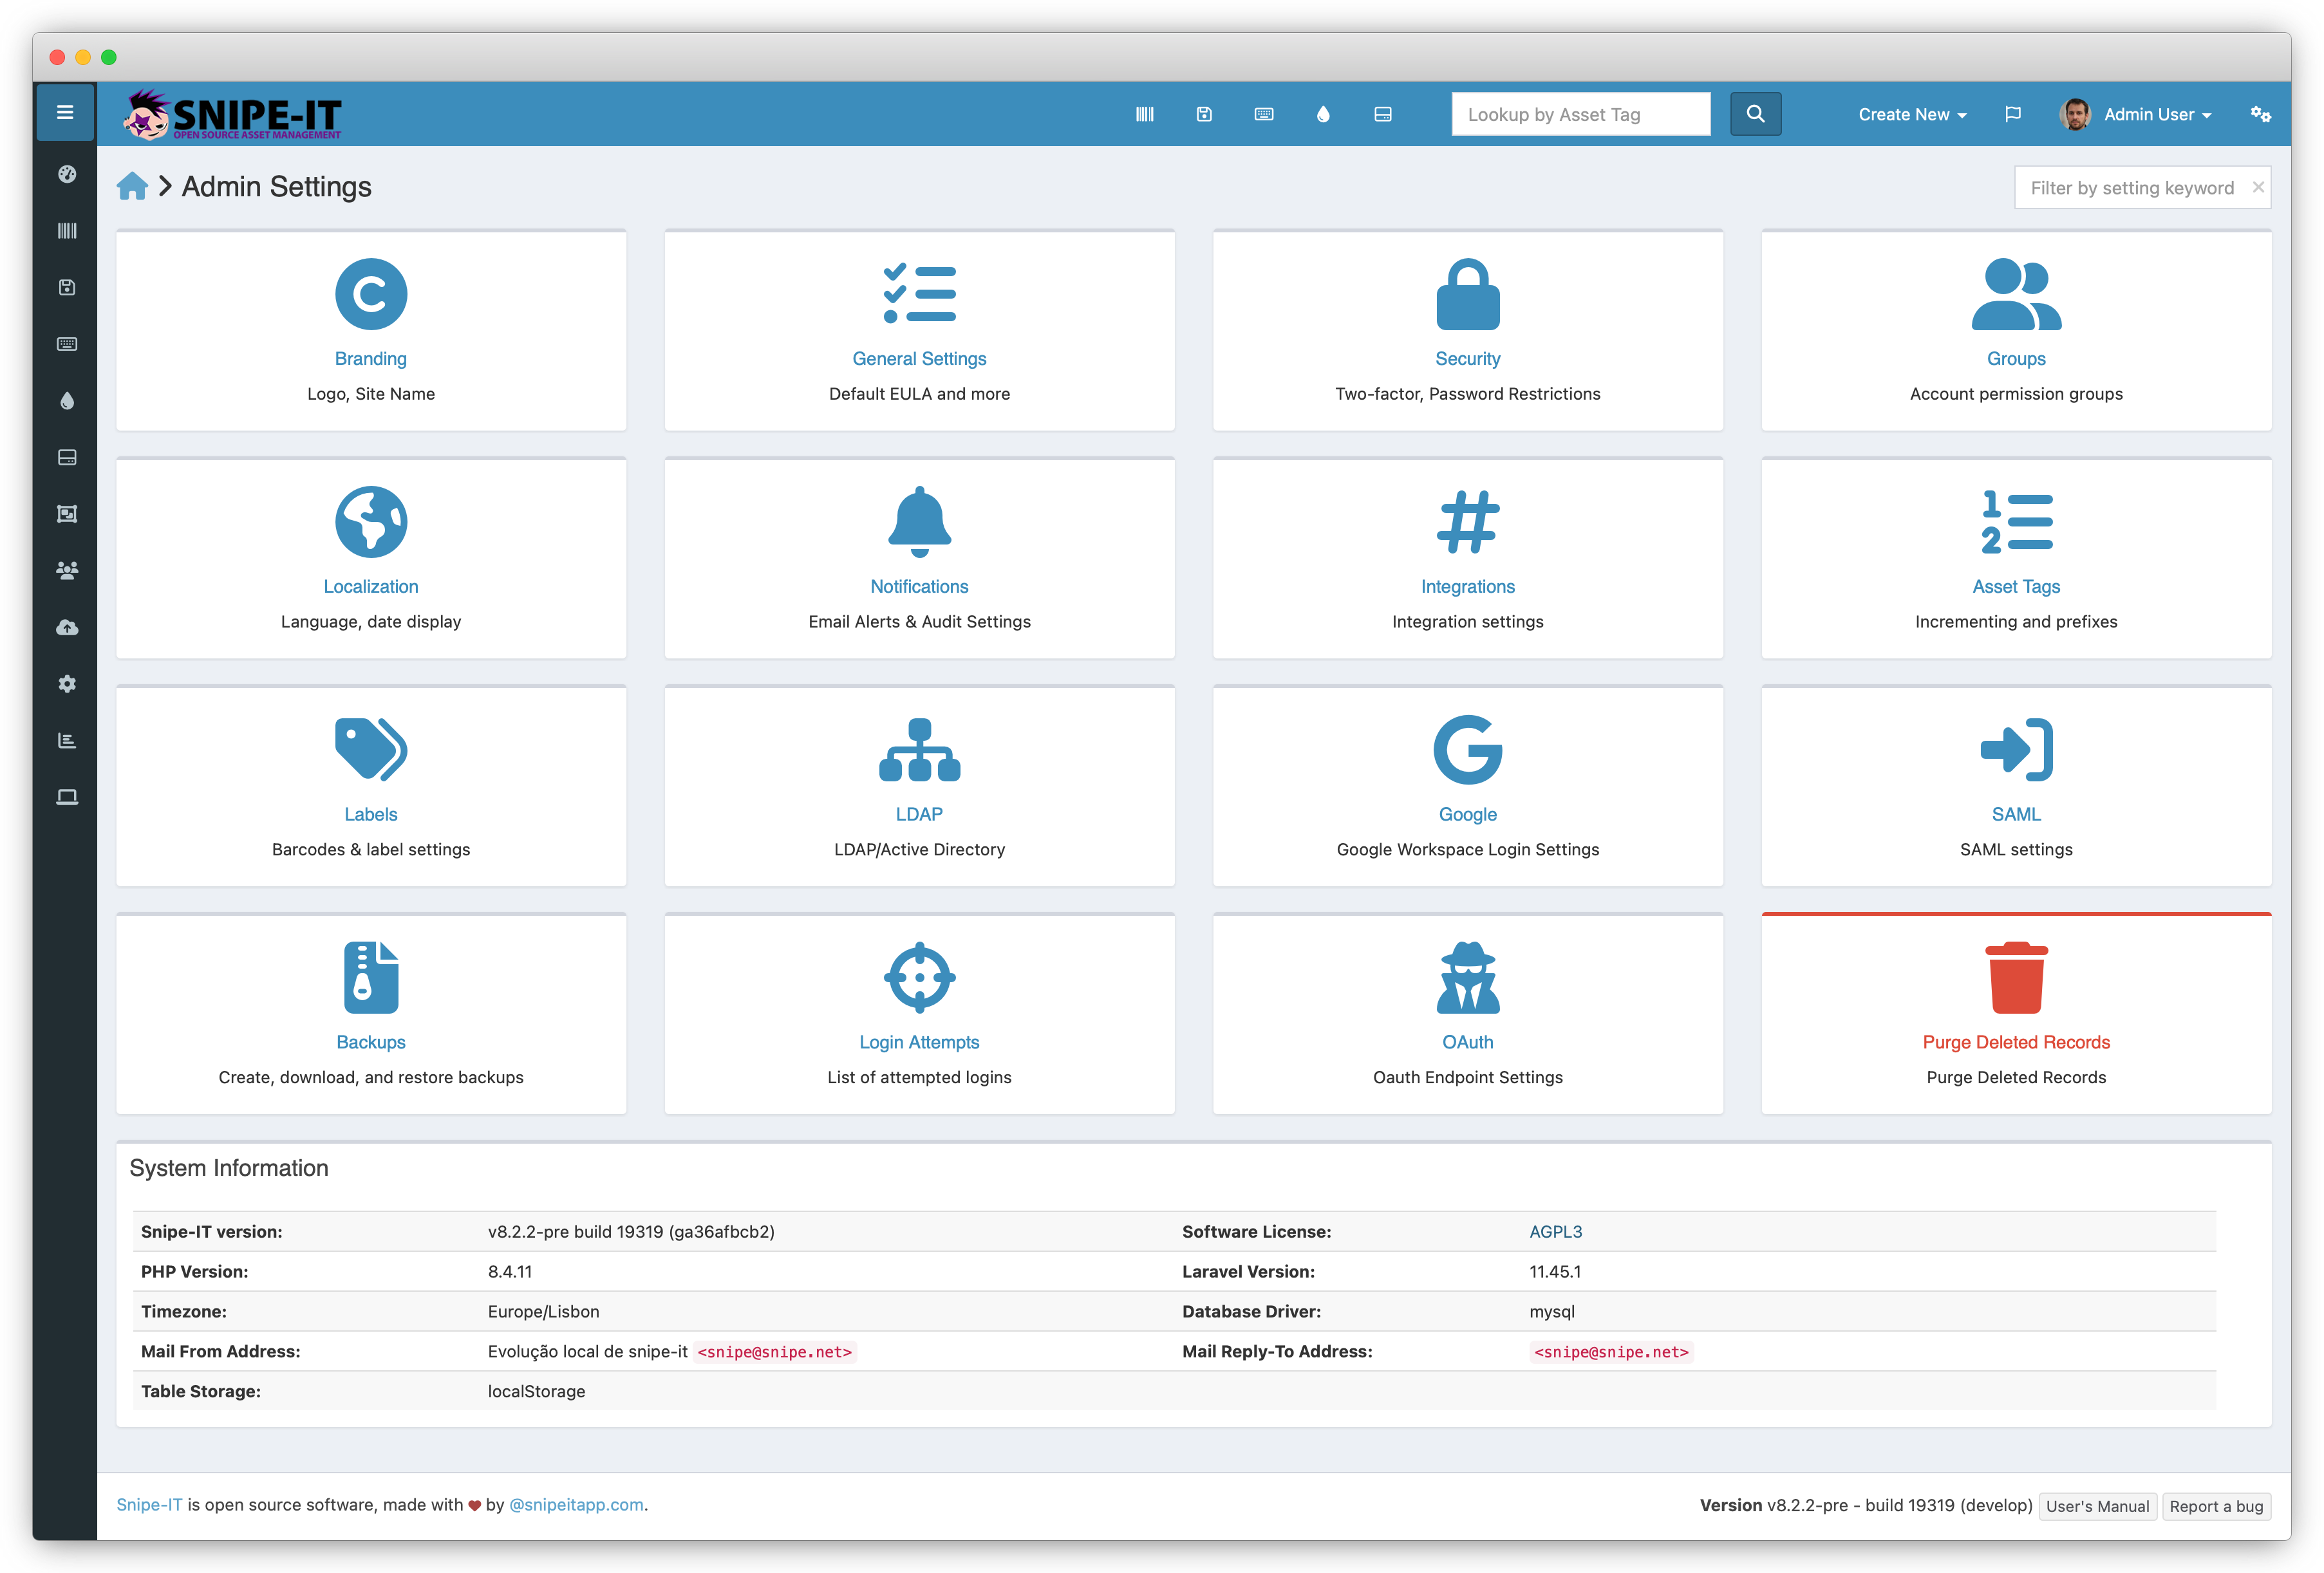Open LDAP settings
This screenshot has width=2324, height=1573.
919,787
